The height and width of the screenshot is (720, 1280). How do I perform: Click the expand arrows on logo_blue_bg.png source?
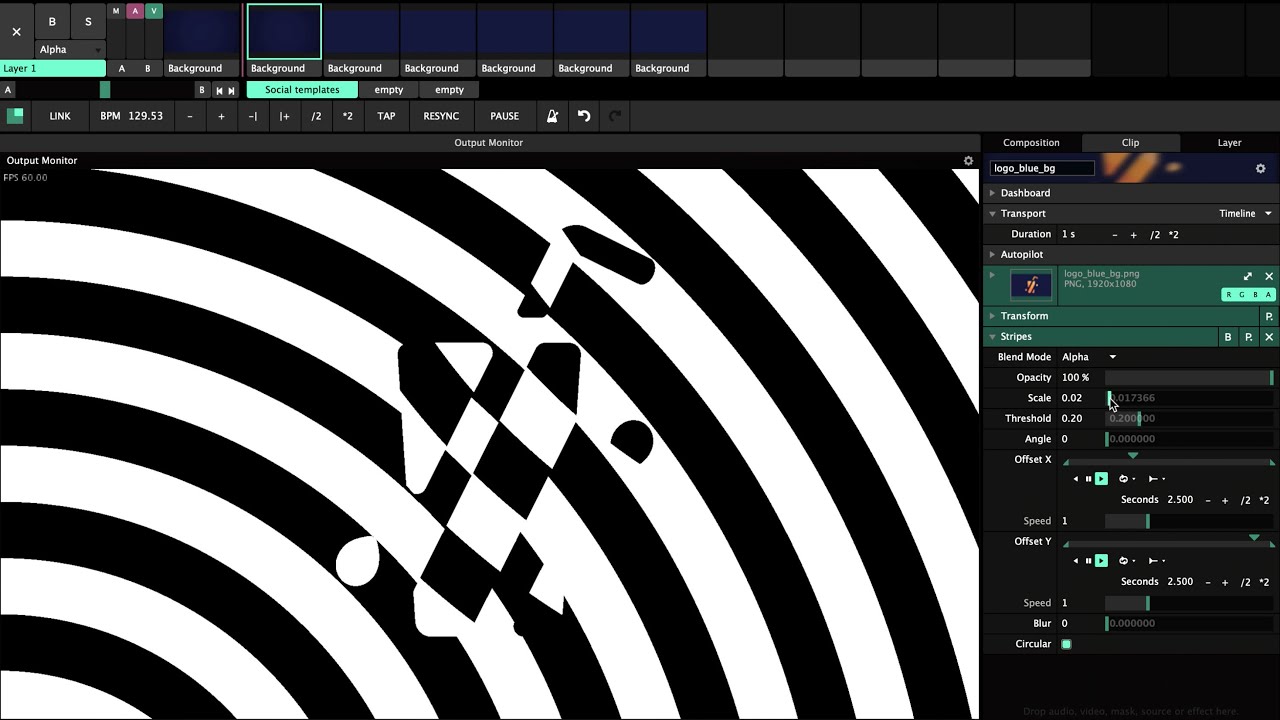[x=1248, y=276]
